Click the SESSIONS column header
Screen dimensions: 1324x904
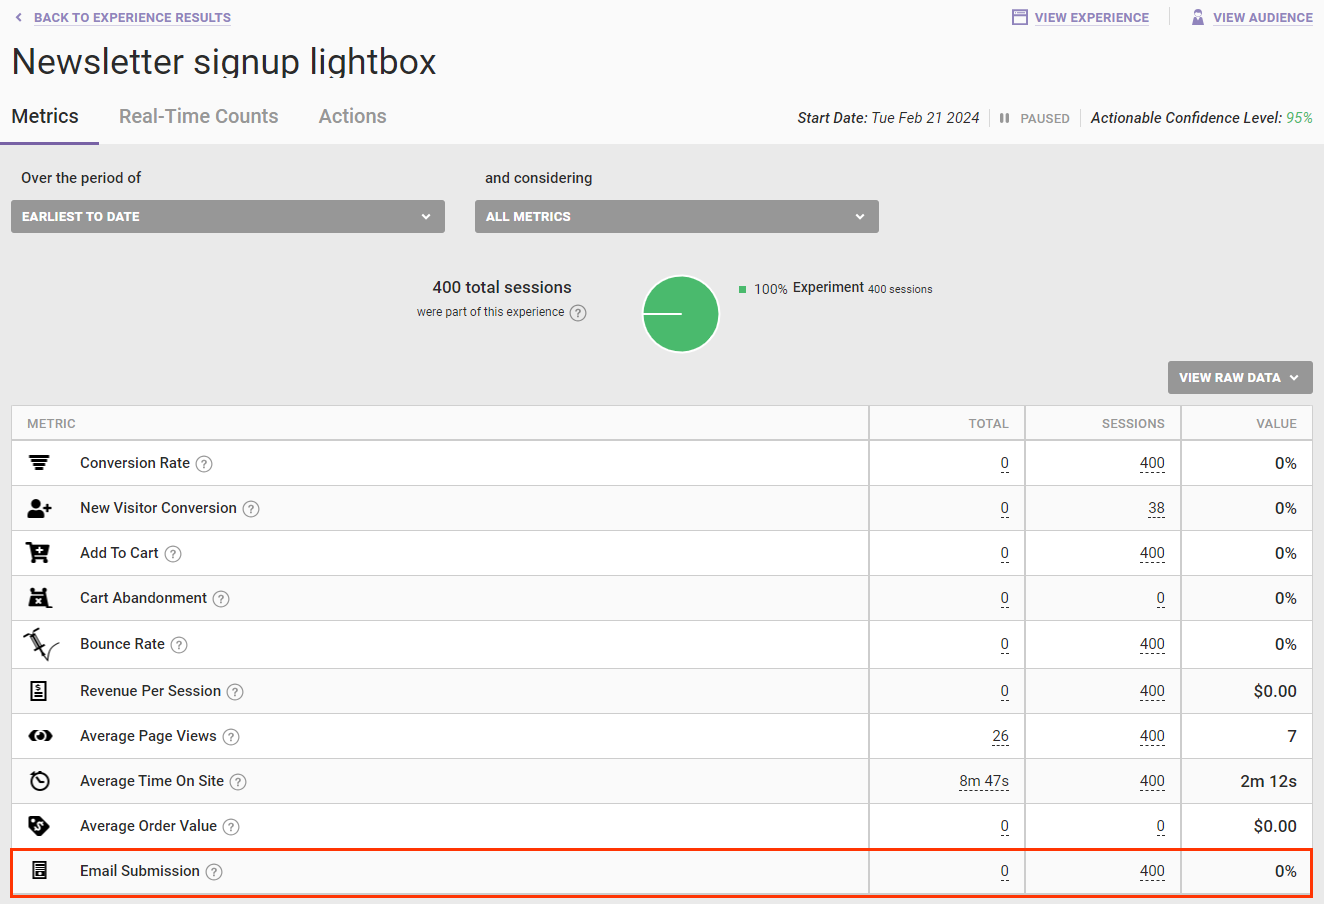pos(1133,424)
